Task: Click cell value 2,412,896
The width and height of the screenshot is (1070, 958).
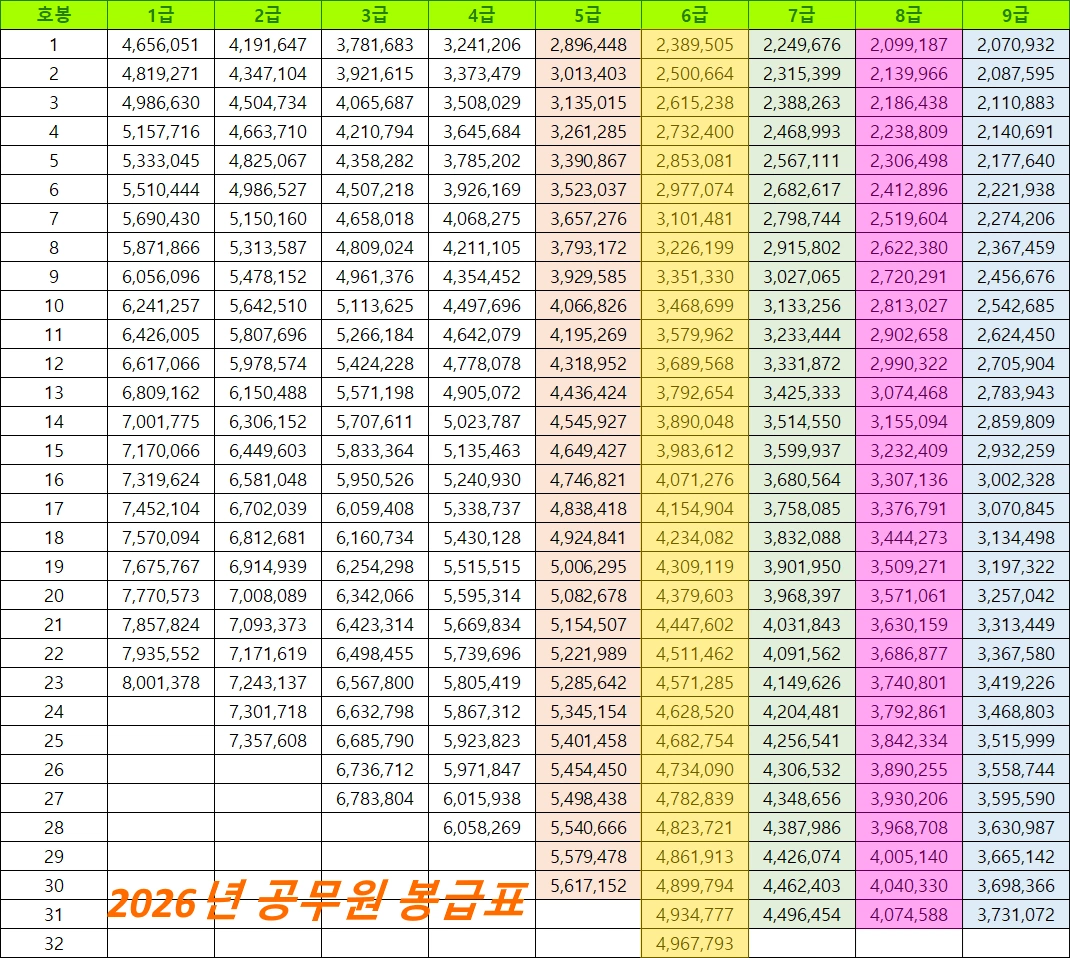Action: pyautogui.click(x=909, y=190)
